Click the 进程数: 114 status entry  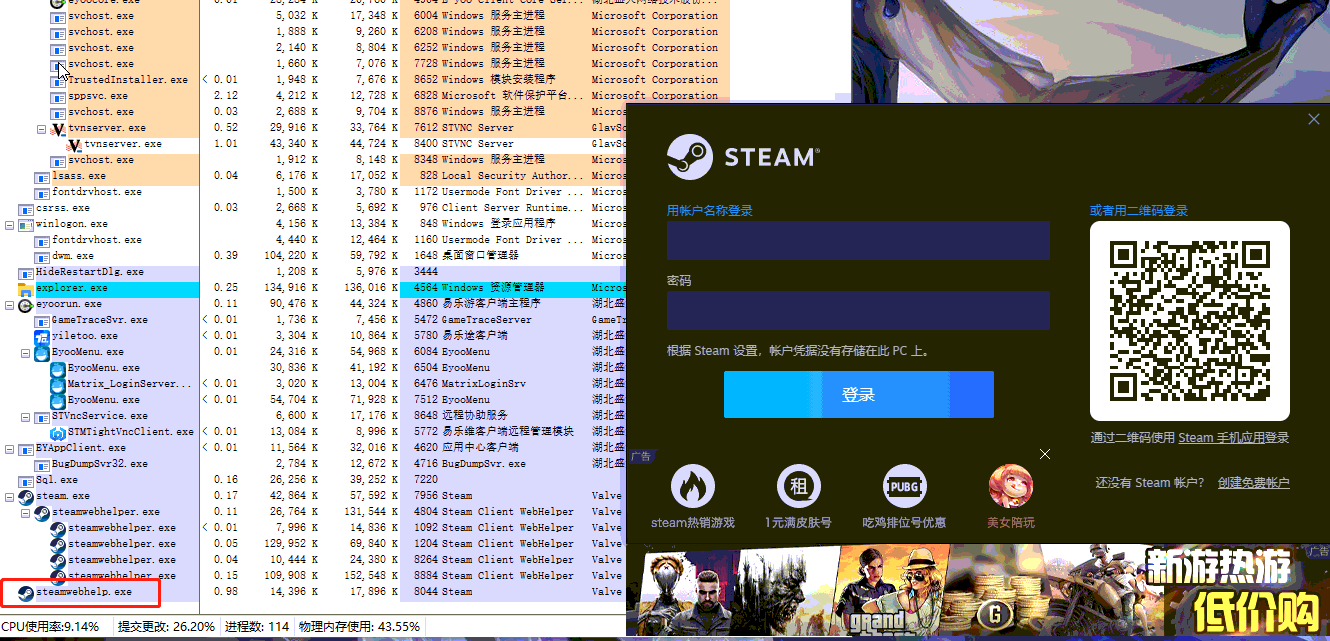[x=257, y=627]
